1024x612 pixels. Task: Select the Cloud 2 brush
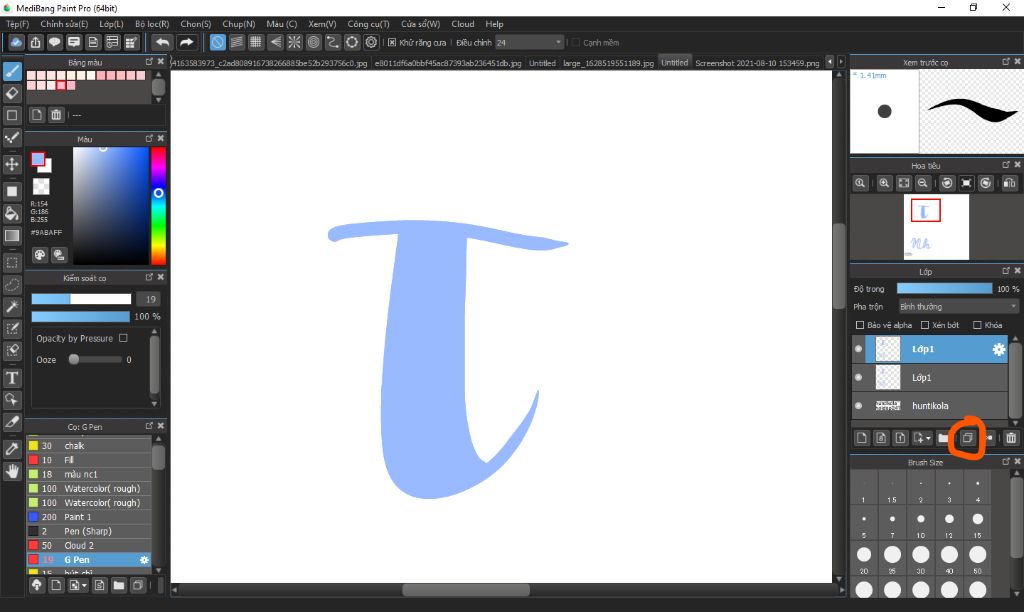click(89, 545)
